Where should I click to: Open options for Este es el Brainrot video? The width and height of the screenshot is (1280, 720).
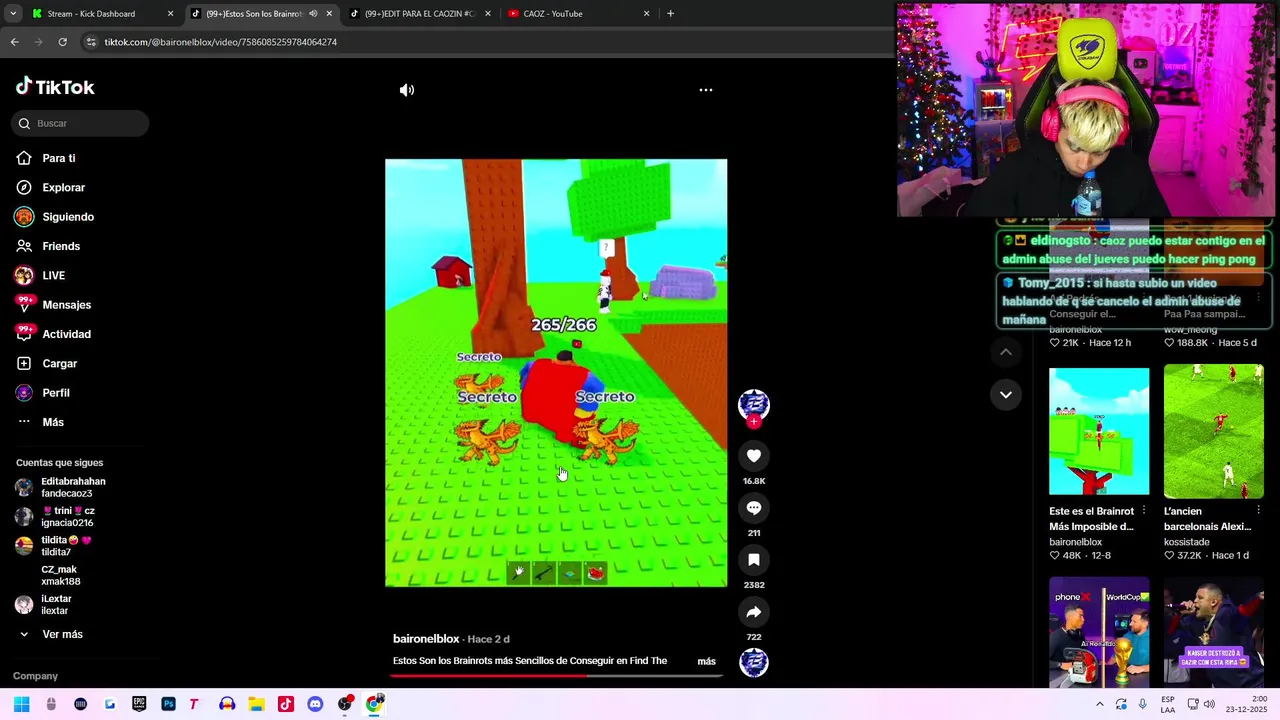pos(1144,511)
